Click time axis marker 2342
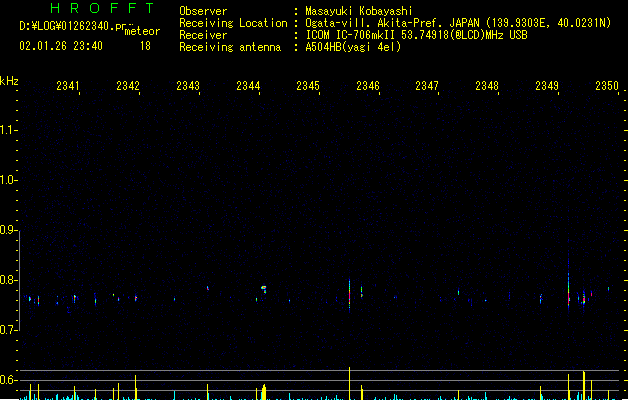629x400 pixels. point(128,86)
